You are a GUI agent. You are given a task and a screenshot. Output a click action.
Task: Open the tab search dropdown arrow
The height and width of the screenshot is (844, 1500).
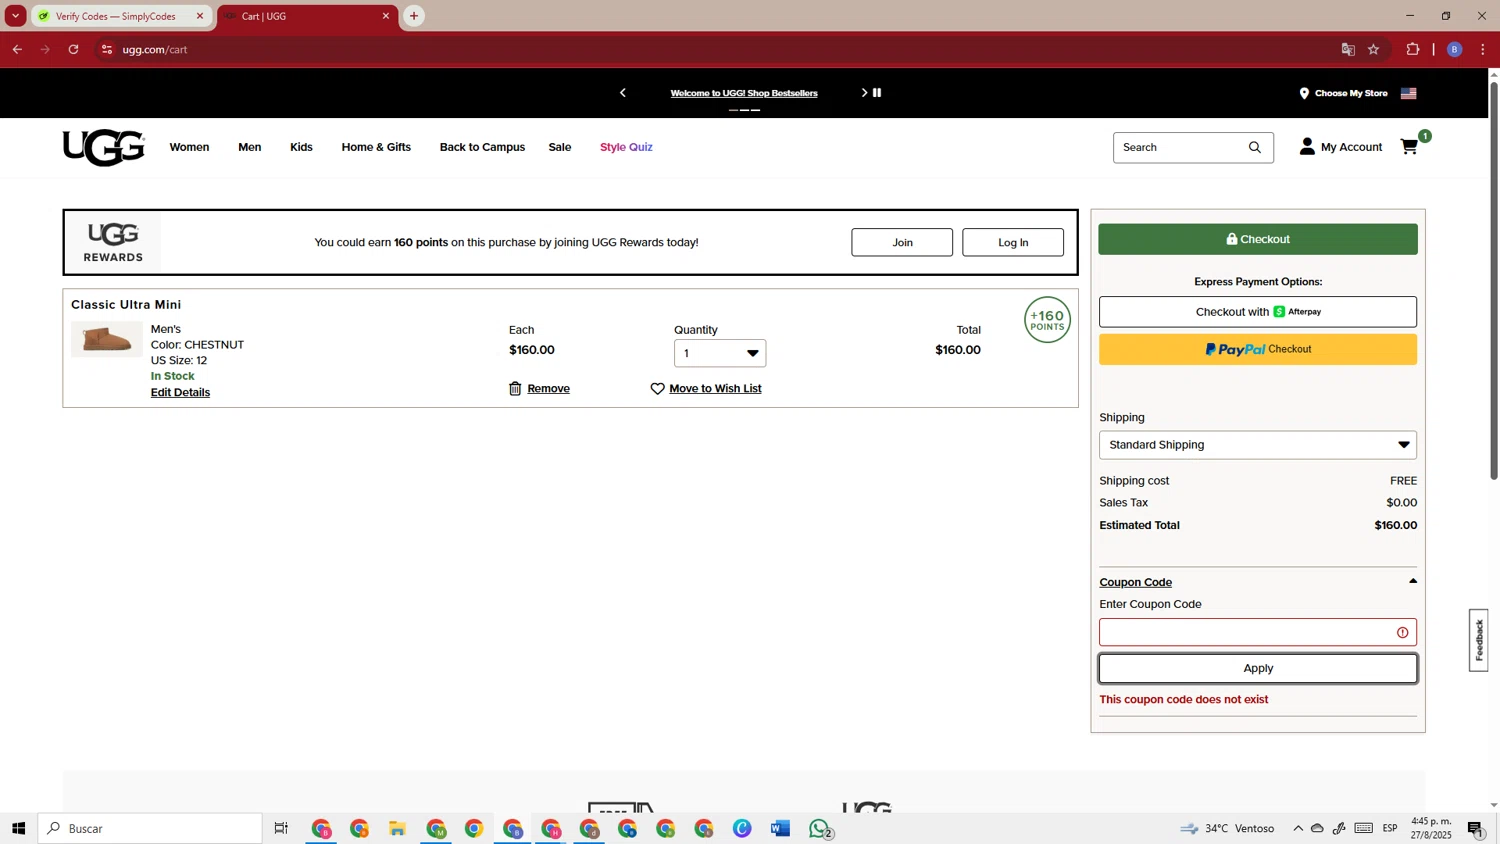pos(15,16)
